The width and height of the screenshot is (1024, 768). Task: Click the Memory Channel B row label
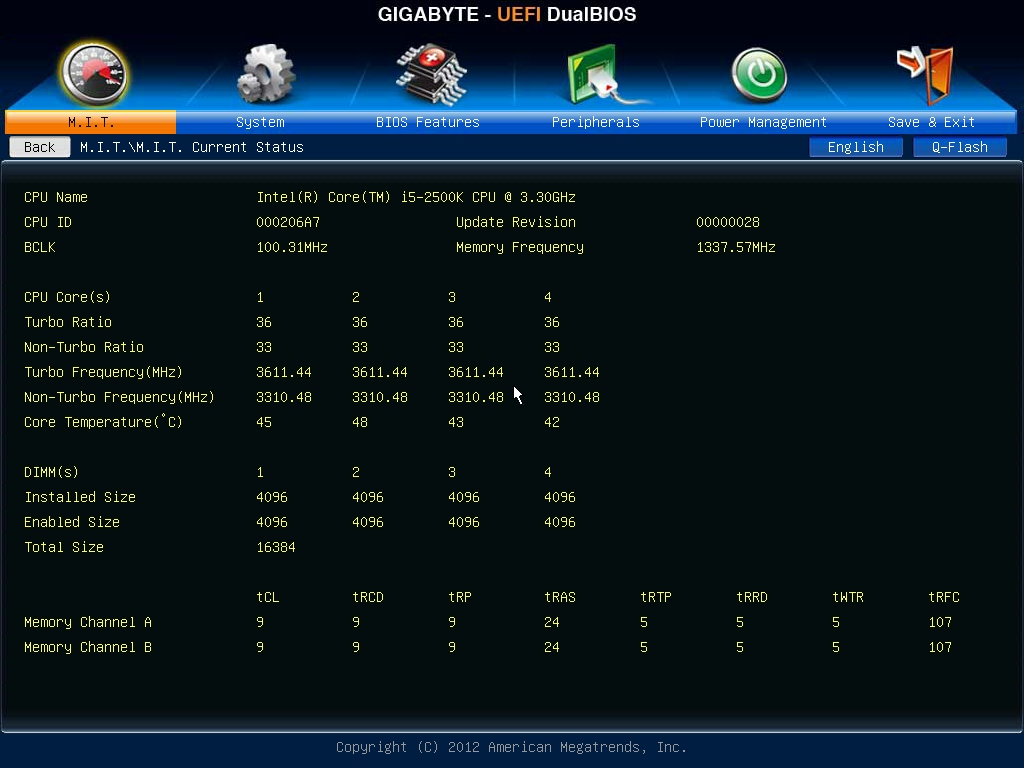point(88,647)
